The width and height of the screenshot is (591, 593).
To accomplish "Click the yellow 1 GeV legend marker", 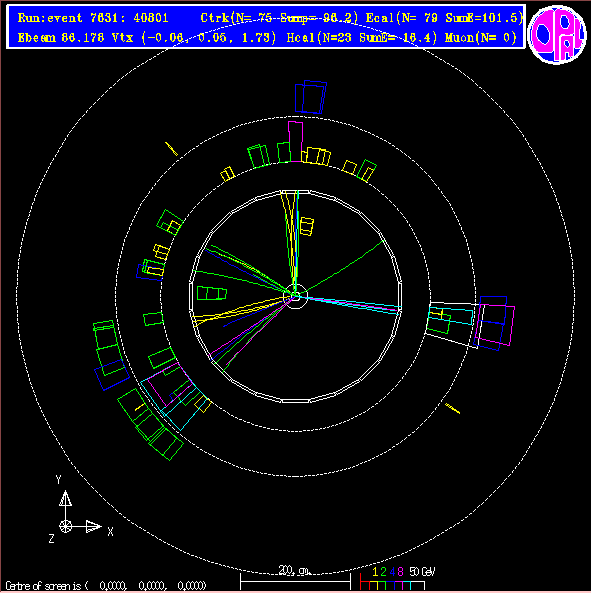I will (375, 572).
